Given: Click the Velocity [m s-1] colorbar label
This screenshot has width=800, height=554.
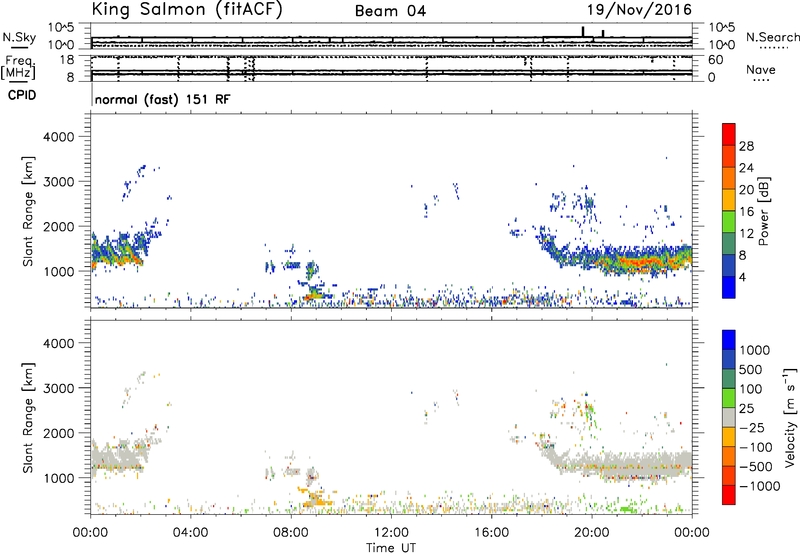Looking at the screenshot, I should (x=790, y=417).
